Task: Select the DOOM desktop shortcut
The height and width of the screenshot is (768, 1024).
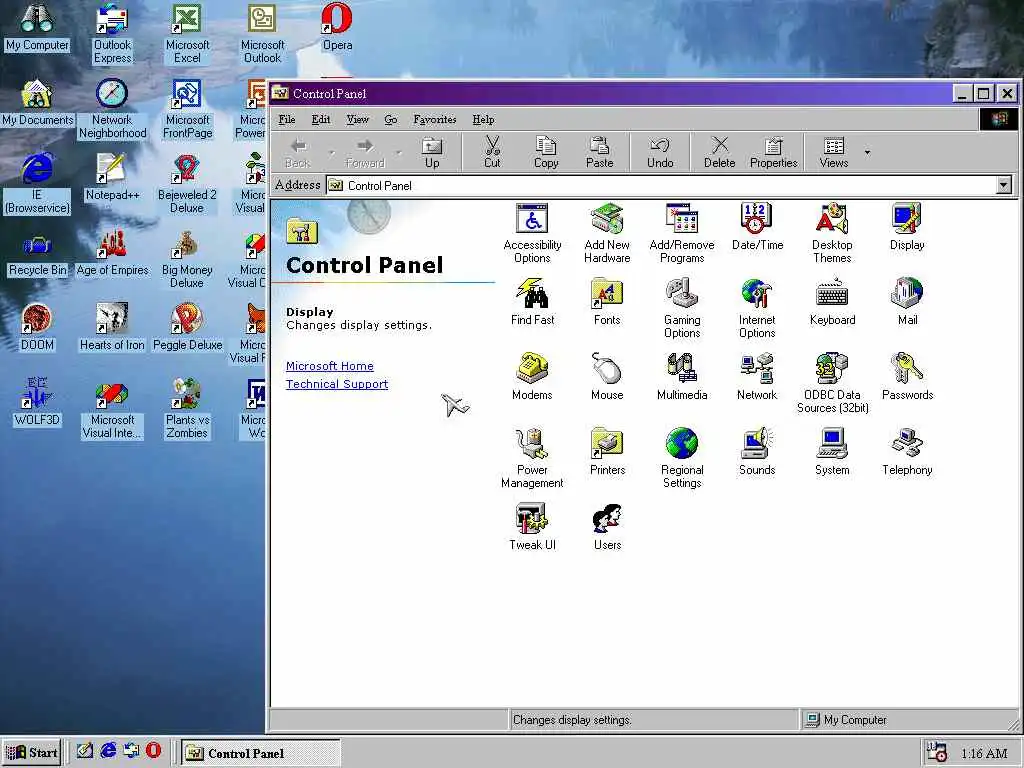Action: pyautogui.click(x=37, y=328)
